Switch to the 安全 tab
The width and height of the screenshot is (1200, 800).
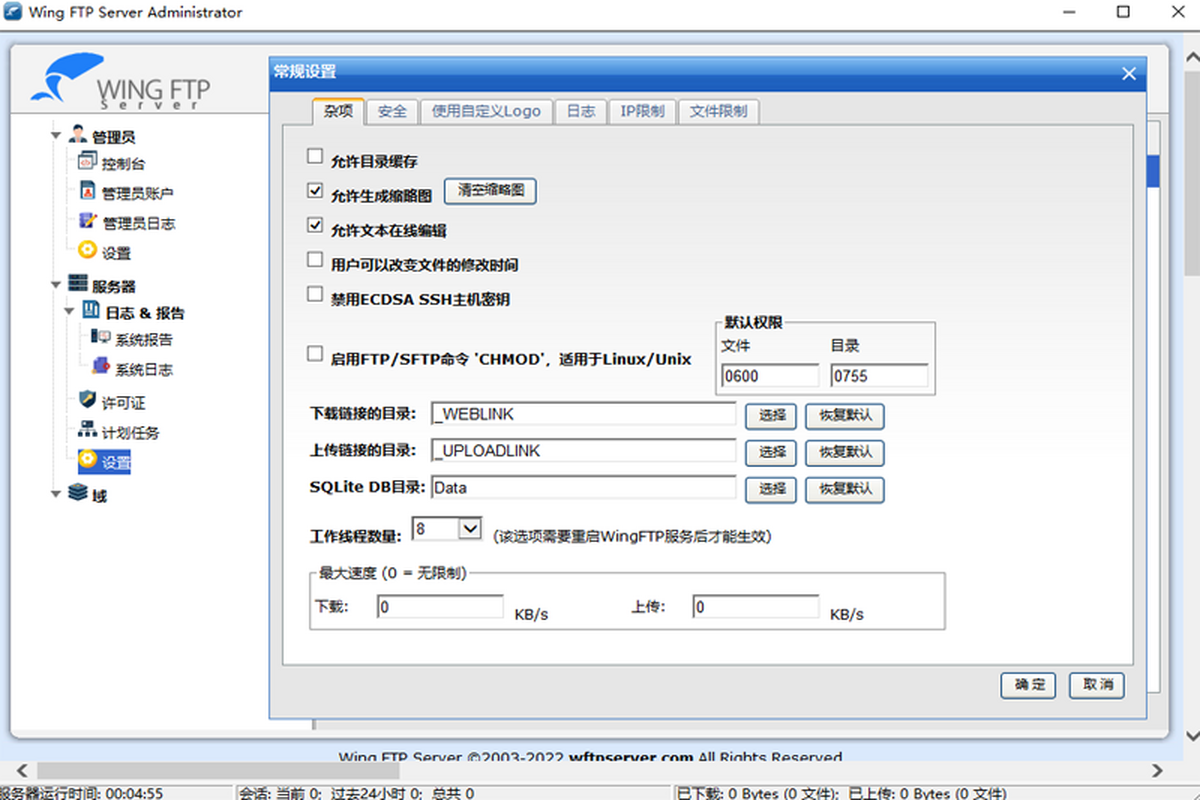point(392,111)
